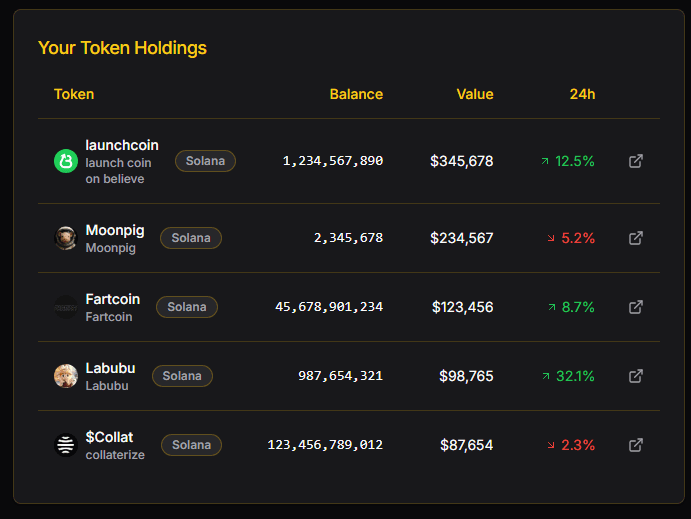691x519 pixels.
Task: Sort by the Balance column header
Action: tap(356, 94)
